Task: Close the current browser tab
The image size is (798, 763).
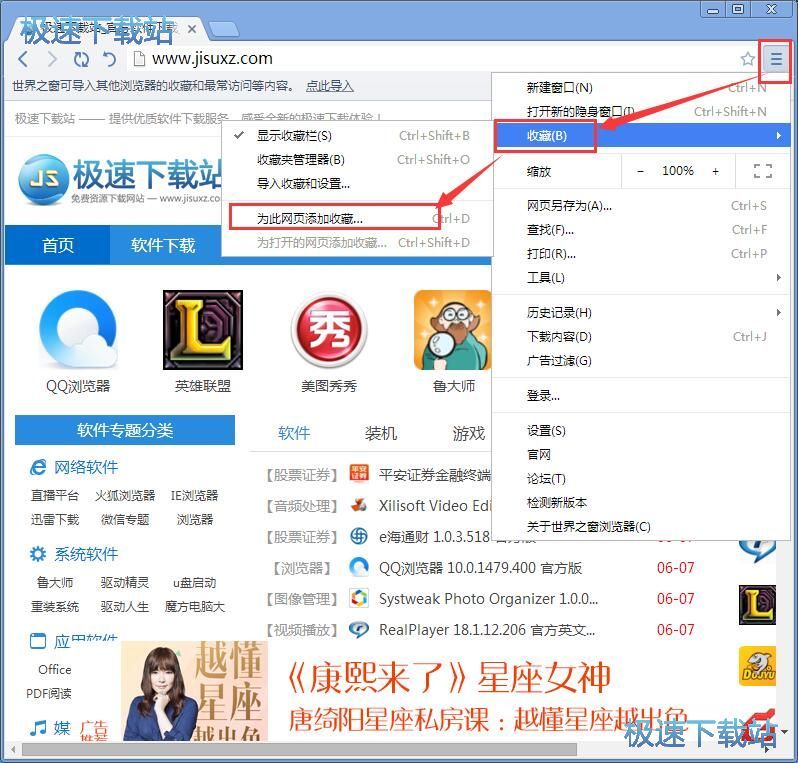Action: (192, 29)
